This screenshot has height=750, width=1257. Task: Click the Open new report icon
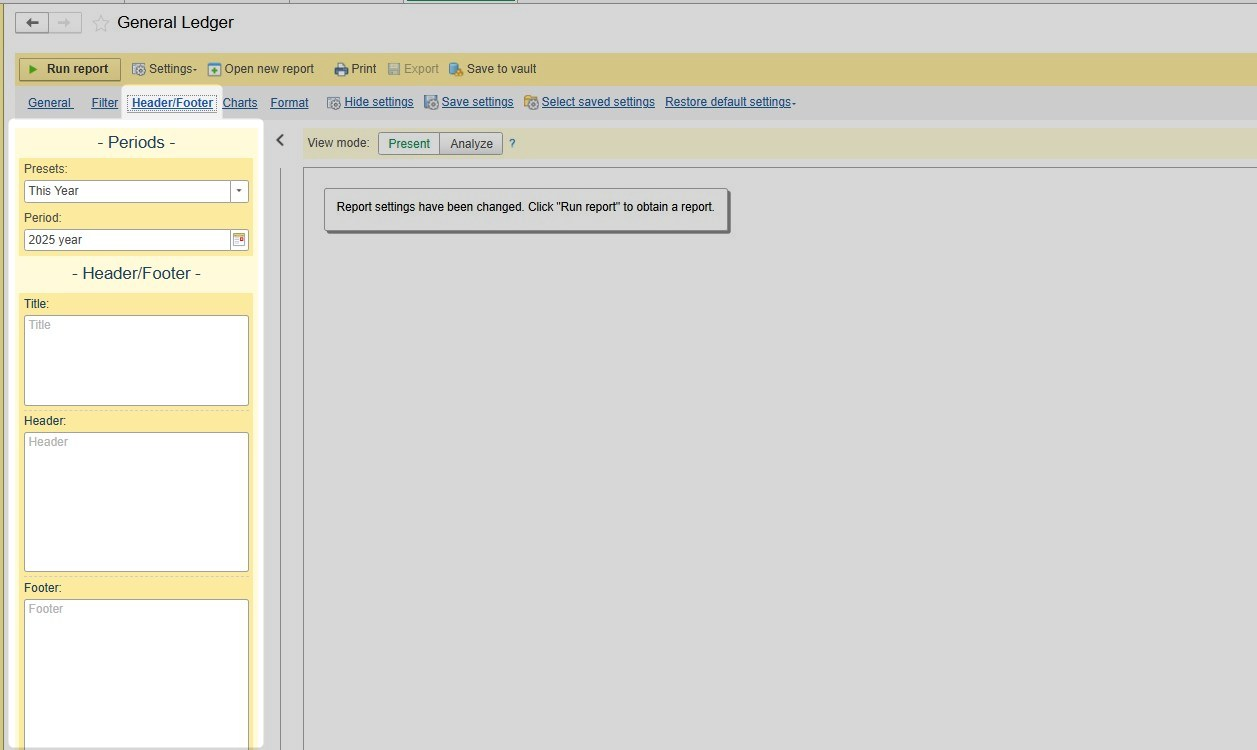pyautogui.click(x=214, y=69)
